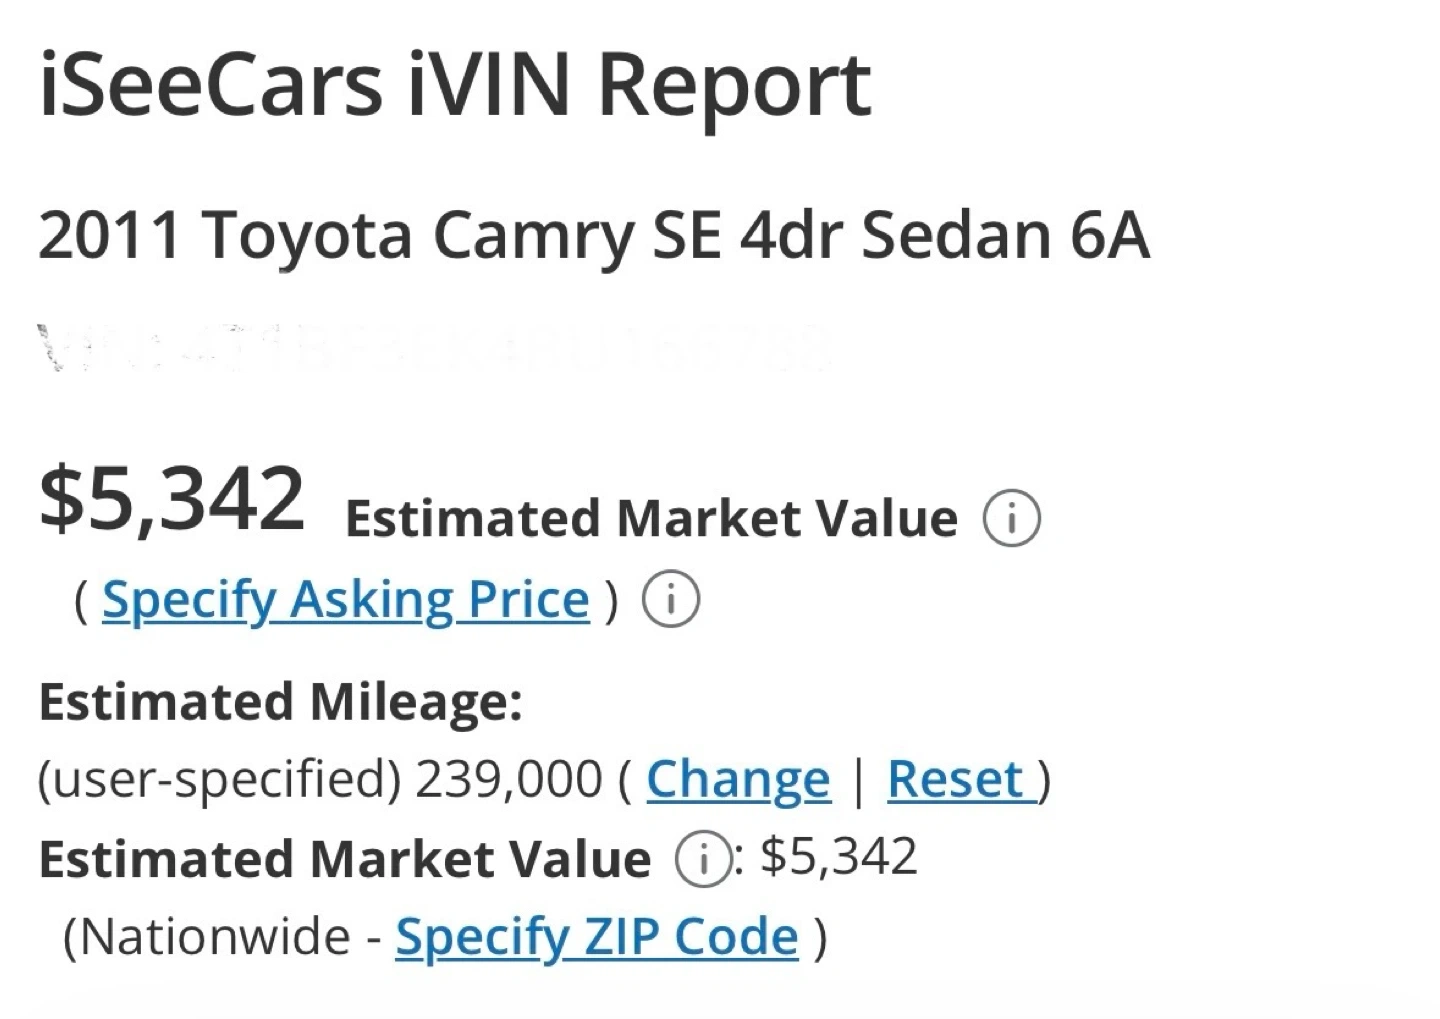
Task: Click info icon before the lower $5,342 value
Action: 702,860
